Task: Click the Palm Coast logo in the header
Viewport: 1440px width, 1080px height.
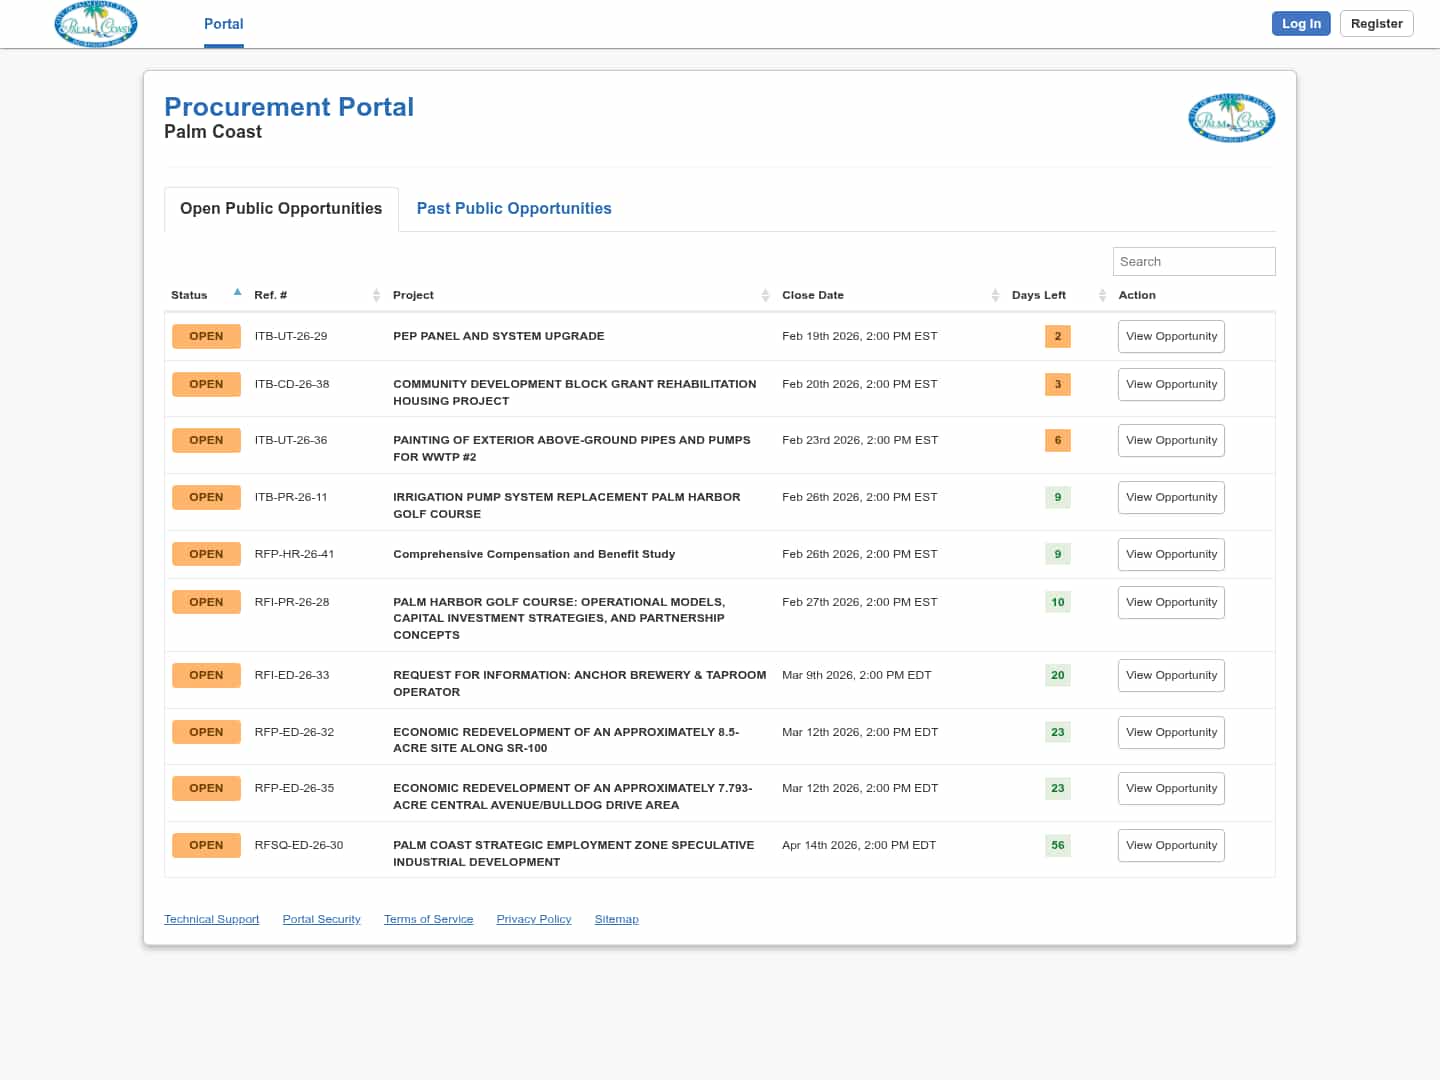Action: pos(96,24)
